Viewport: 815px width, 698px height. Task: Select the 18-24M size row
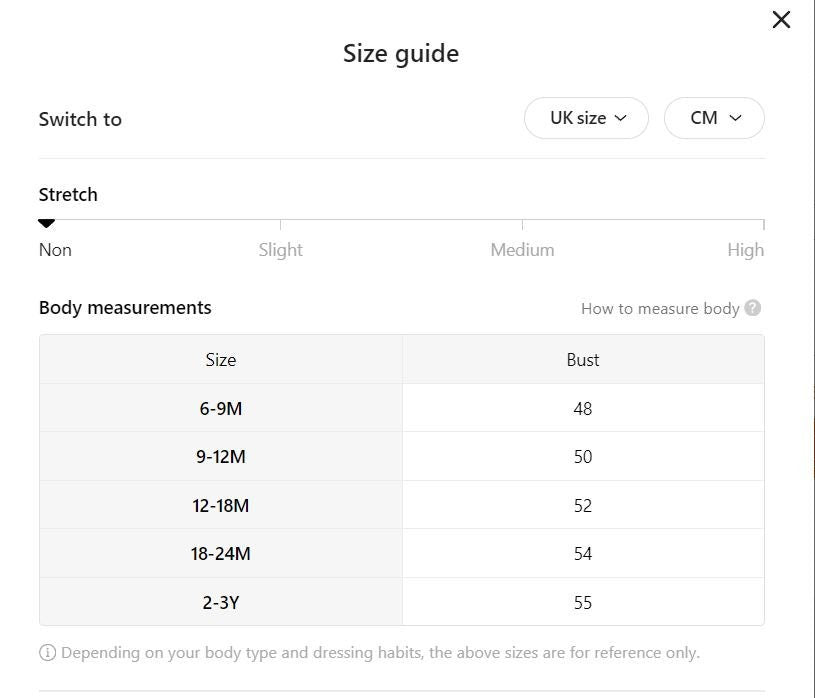(221, 553)
